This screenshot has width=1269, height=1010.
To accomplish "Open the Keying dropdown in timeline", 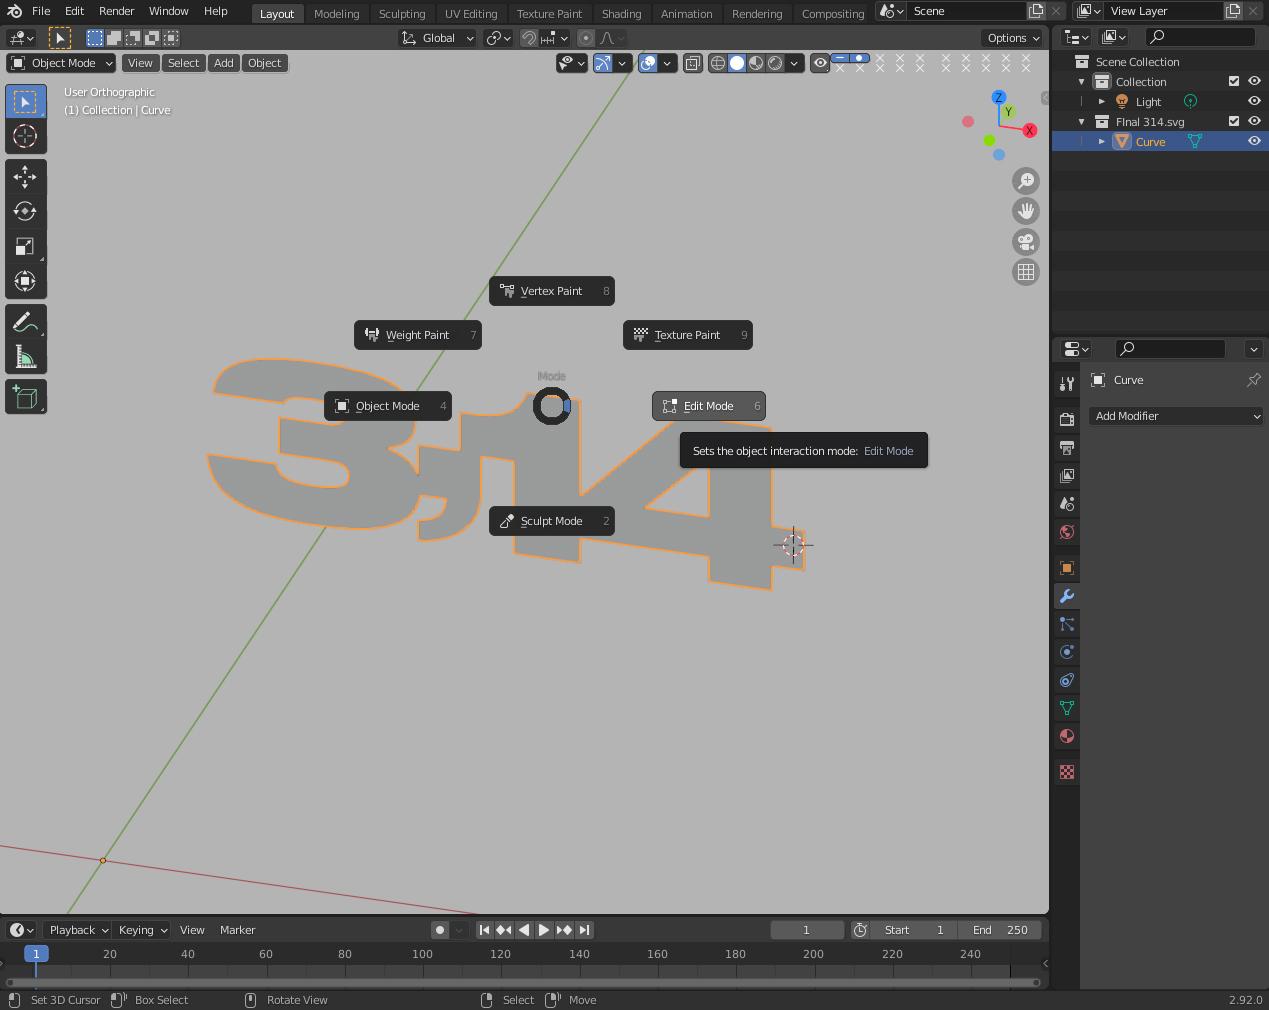I will (142, 930).
